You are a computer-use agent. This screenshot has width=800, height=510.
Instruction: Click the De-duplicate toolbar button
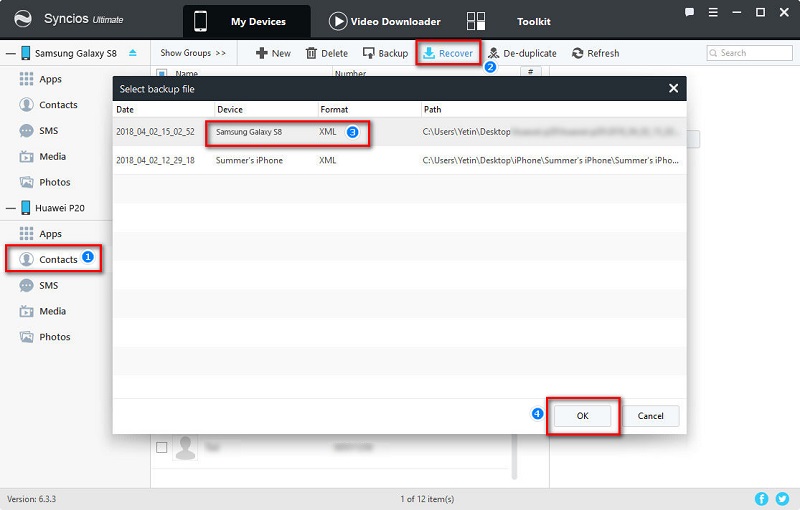(x=522, y=53)
